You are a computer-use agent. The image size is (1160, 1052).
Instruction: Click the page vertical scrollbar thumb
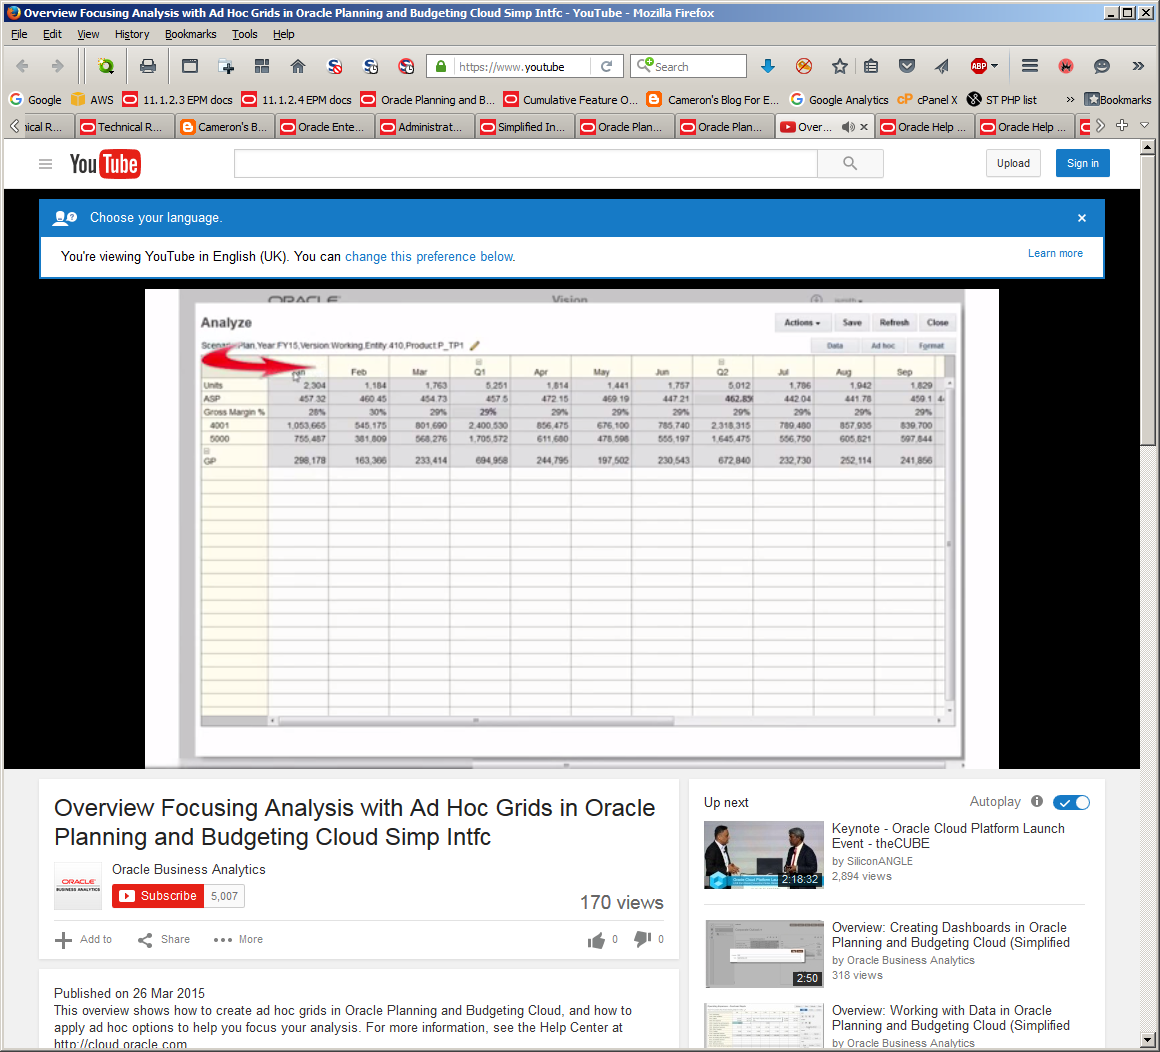coord(1147,300)
